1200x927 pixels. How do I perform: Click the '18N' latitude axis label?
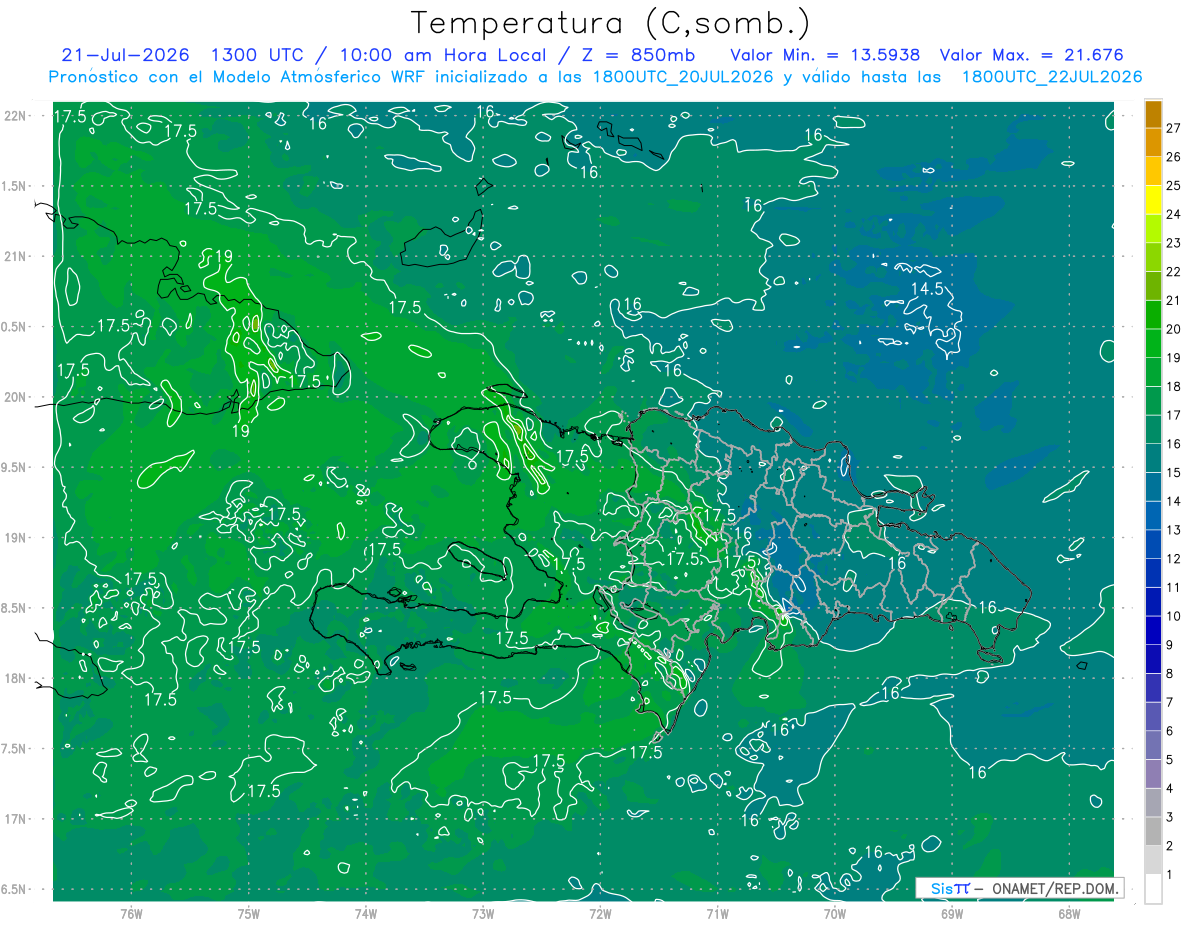point(16,679)
